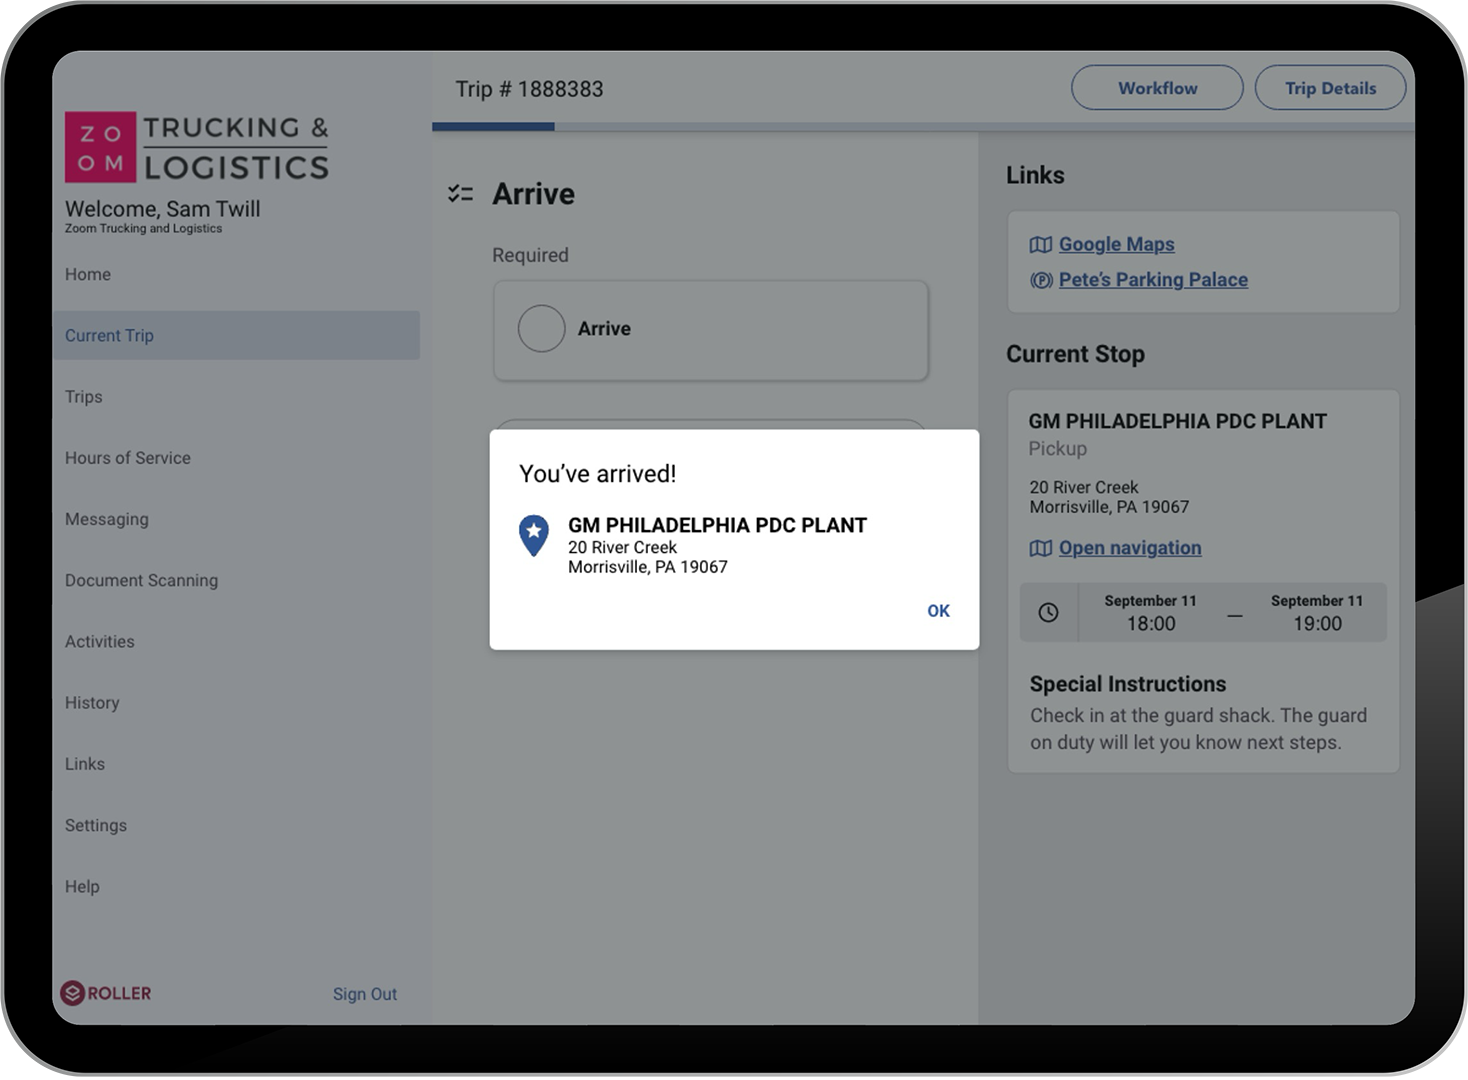
Task: Open Trip Details
Action: (x=1329, y=88)
